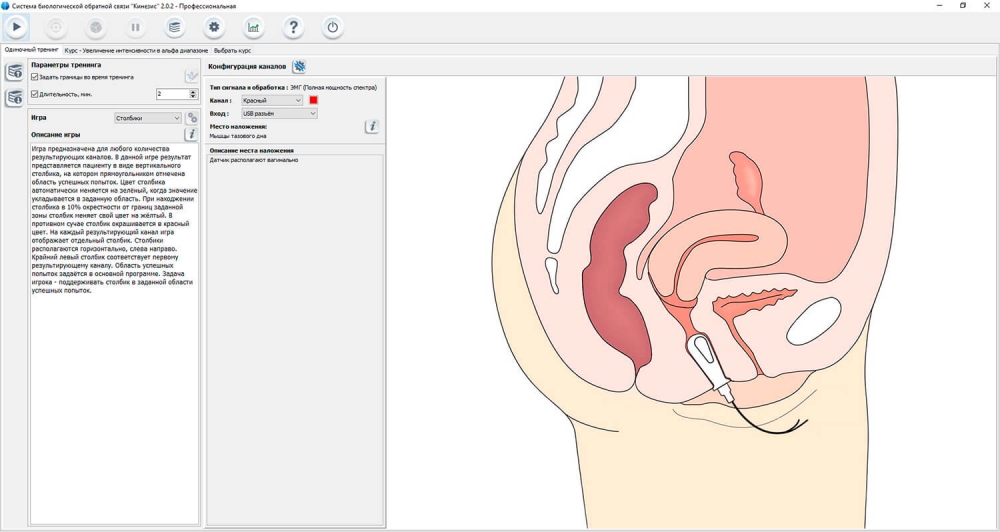Open settings with the gear icon
1000x532 pixels.
click(x=213, y=27)
